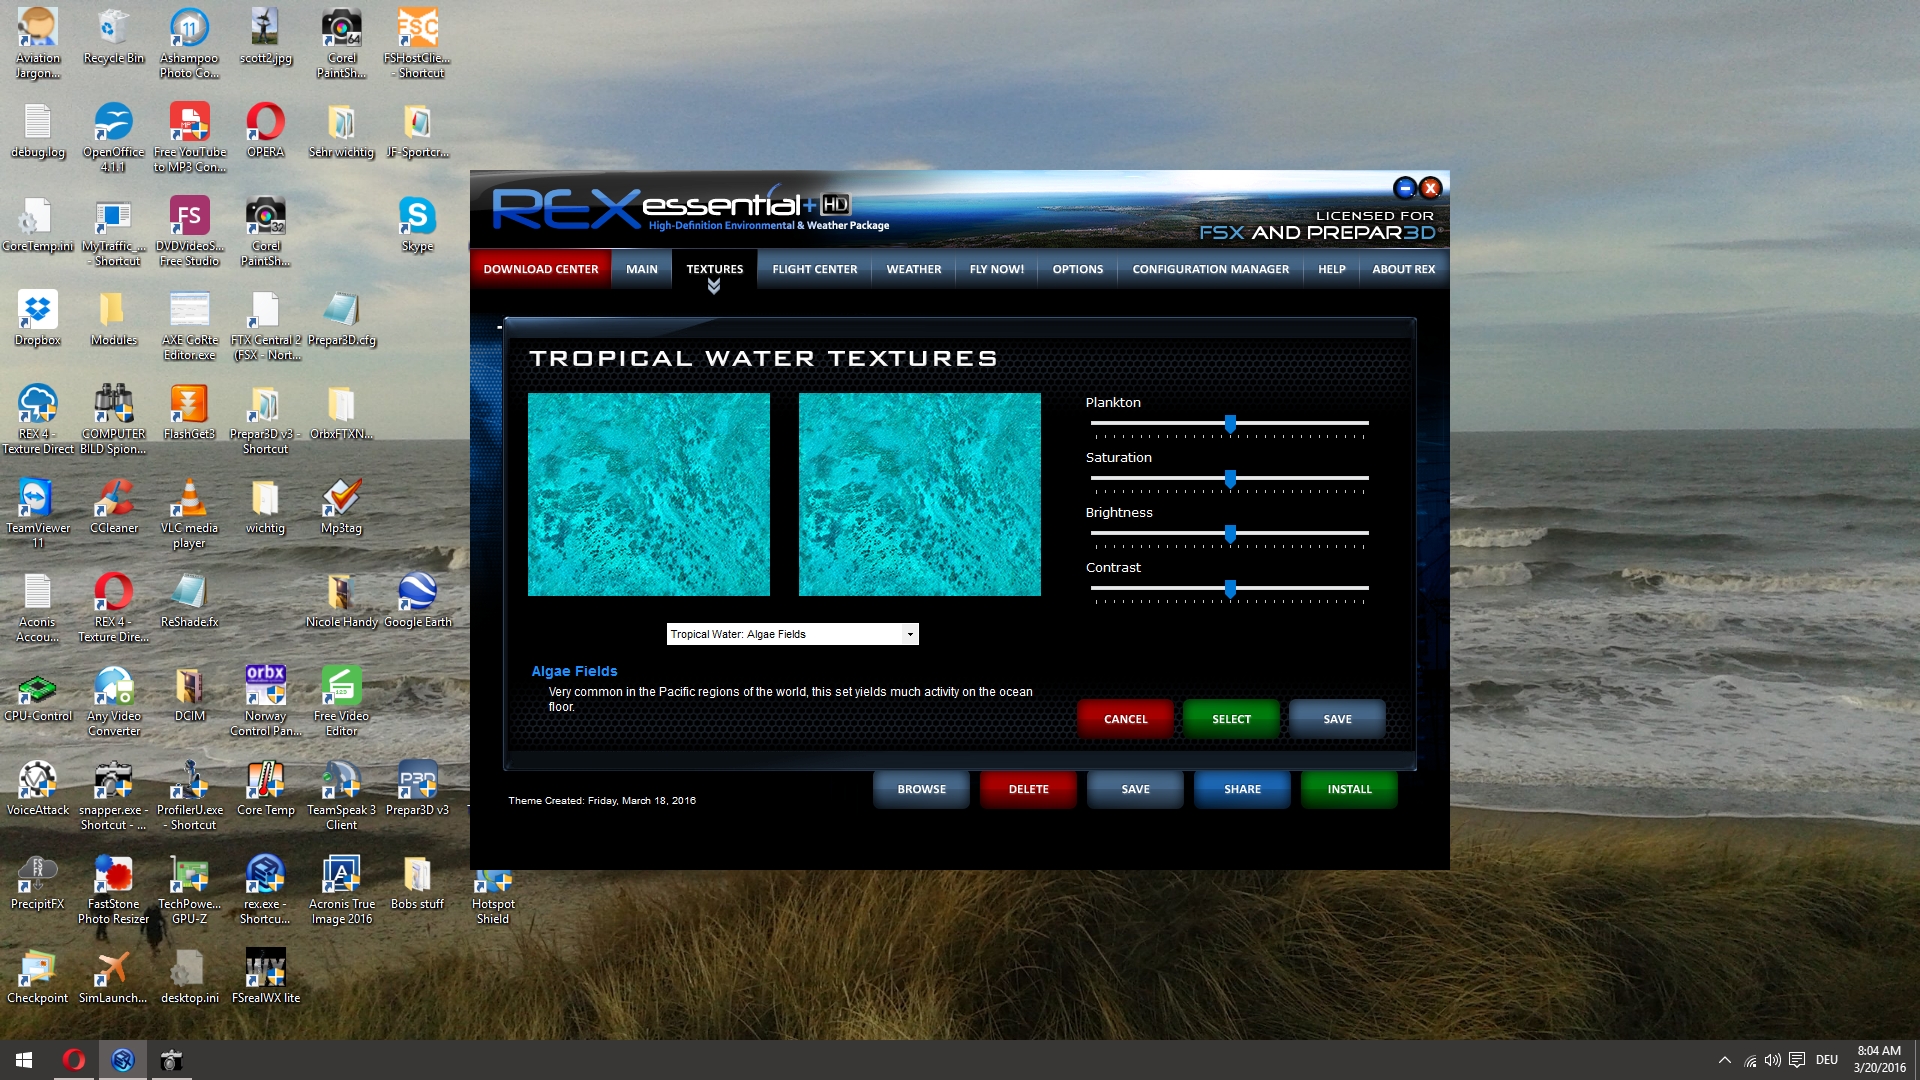This screenshot has width=1920, height=1080.
Task: Click the Browse theme button
Action: pos(921,789)
